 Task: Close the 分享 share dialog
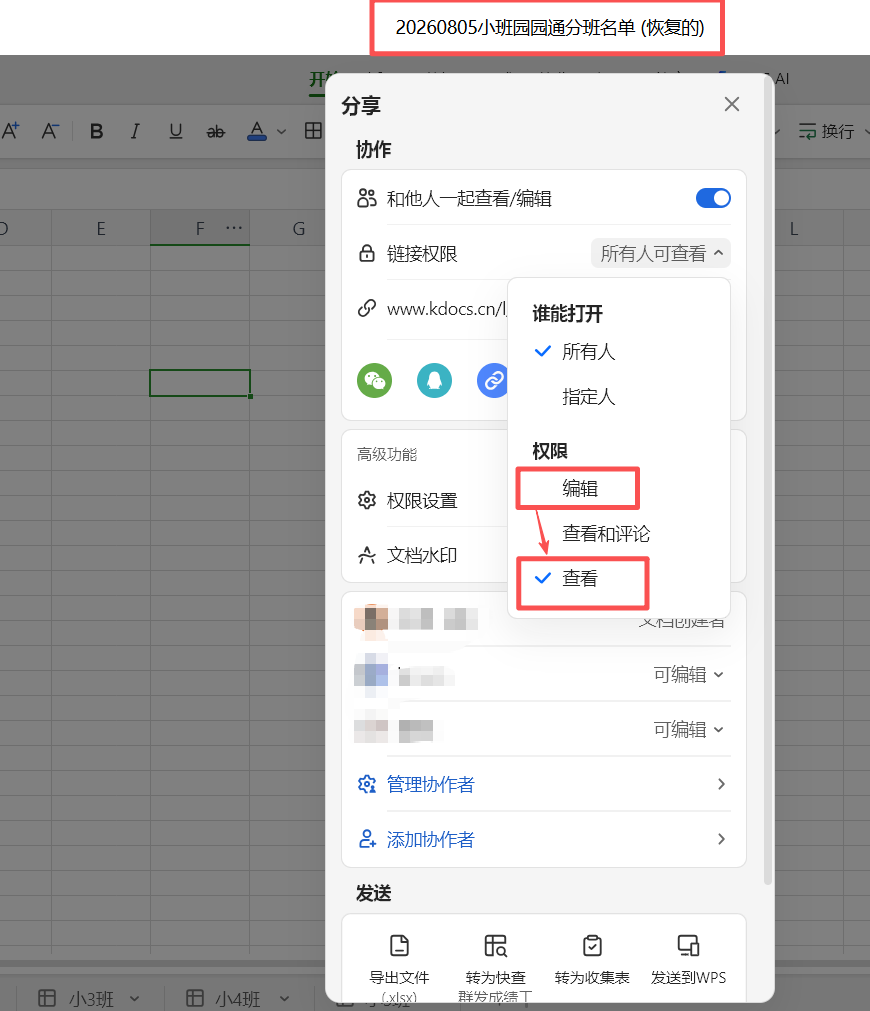(x=731, y=104)
